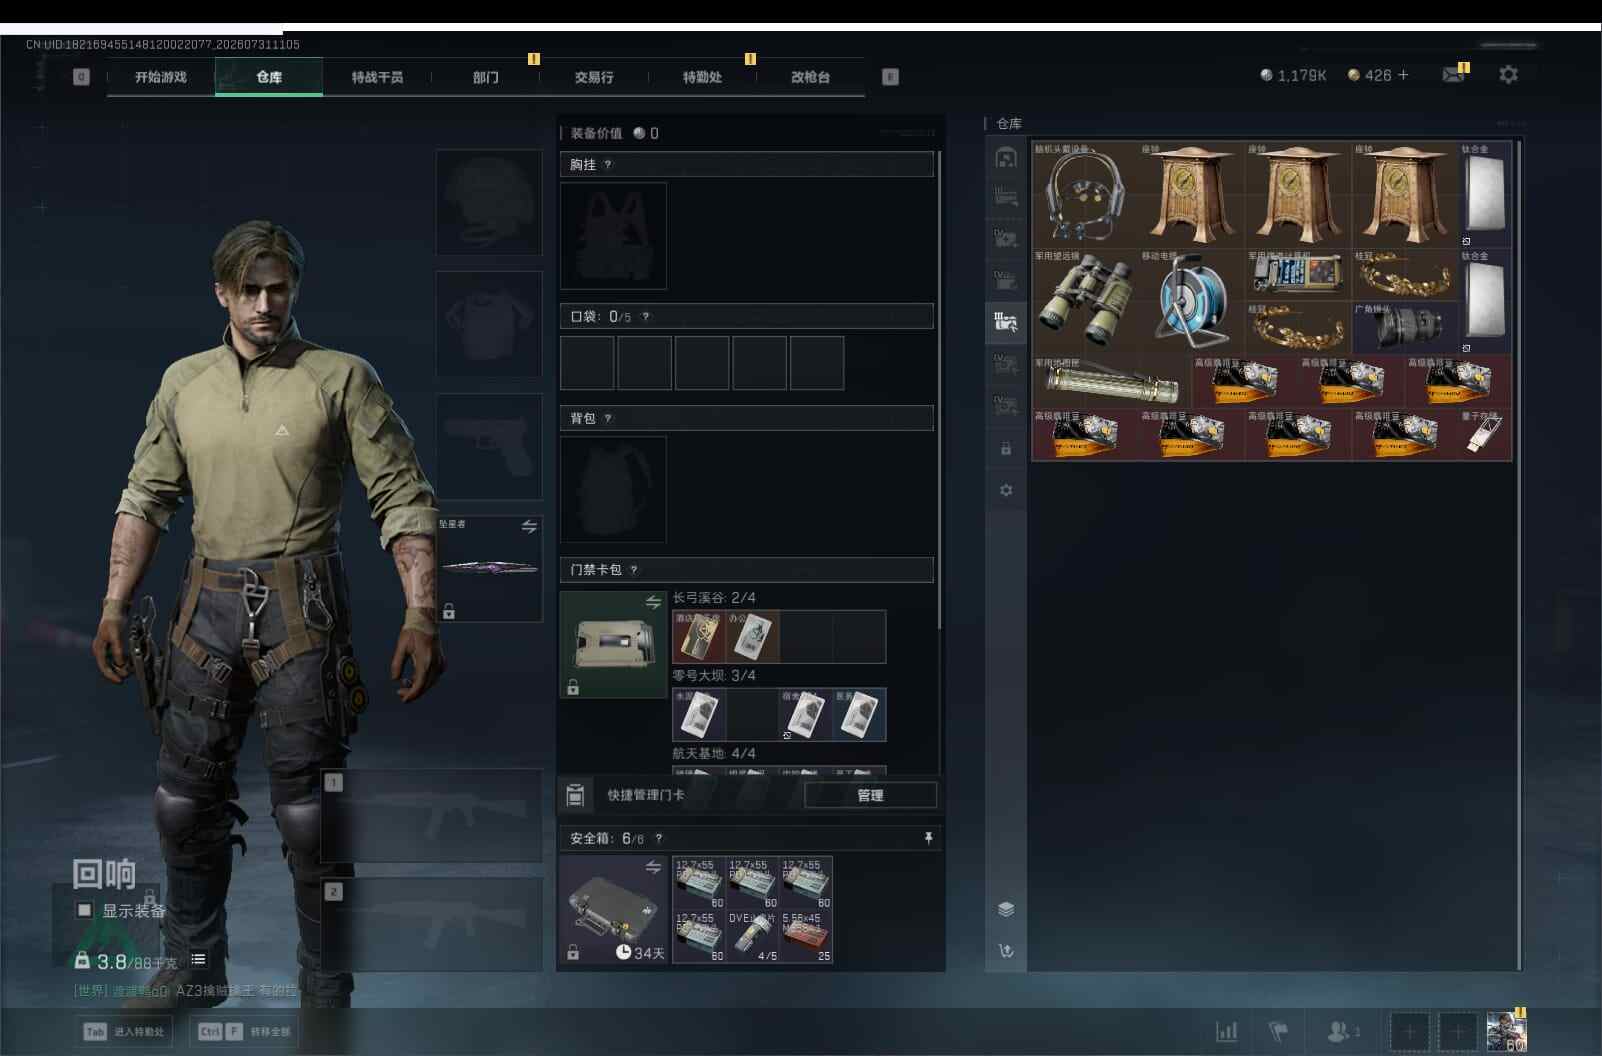Click the player avatar in bottom corner

click(x=1506, y=1031)
